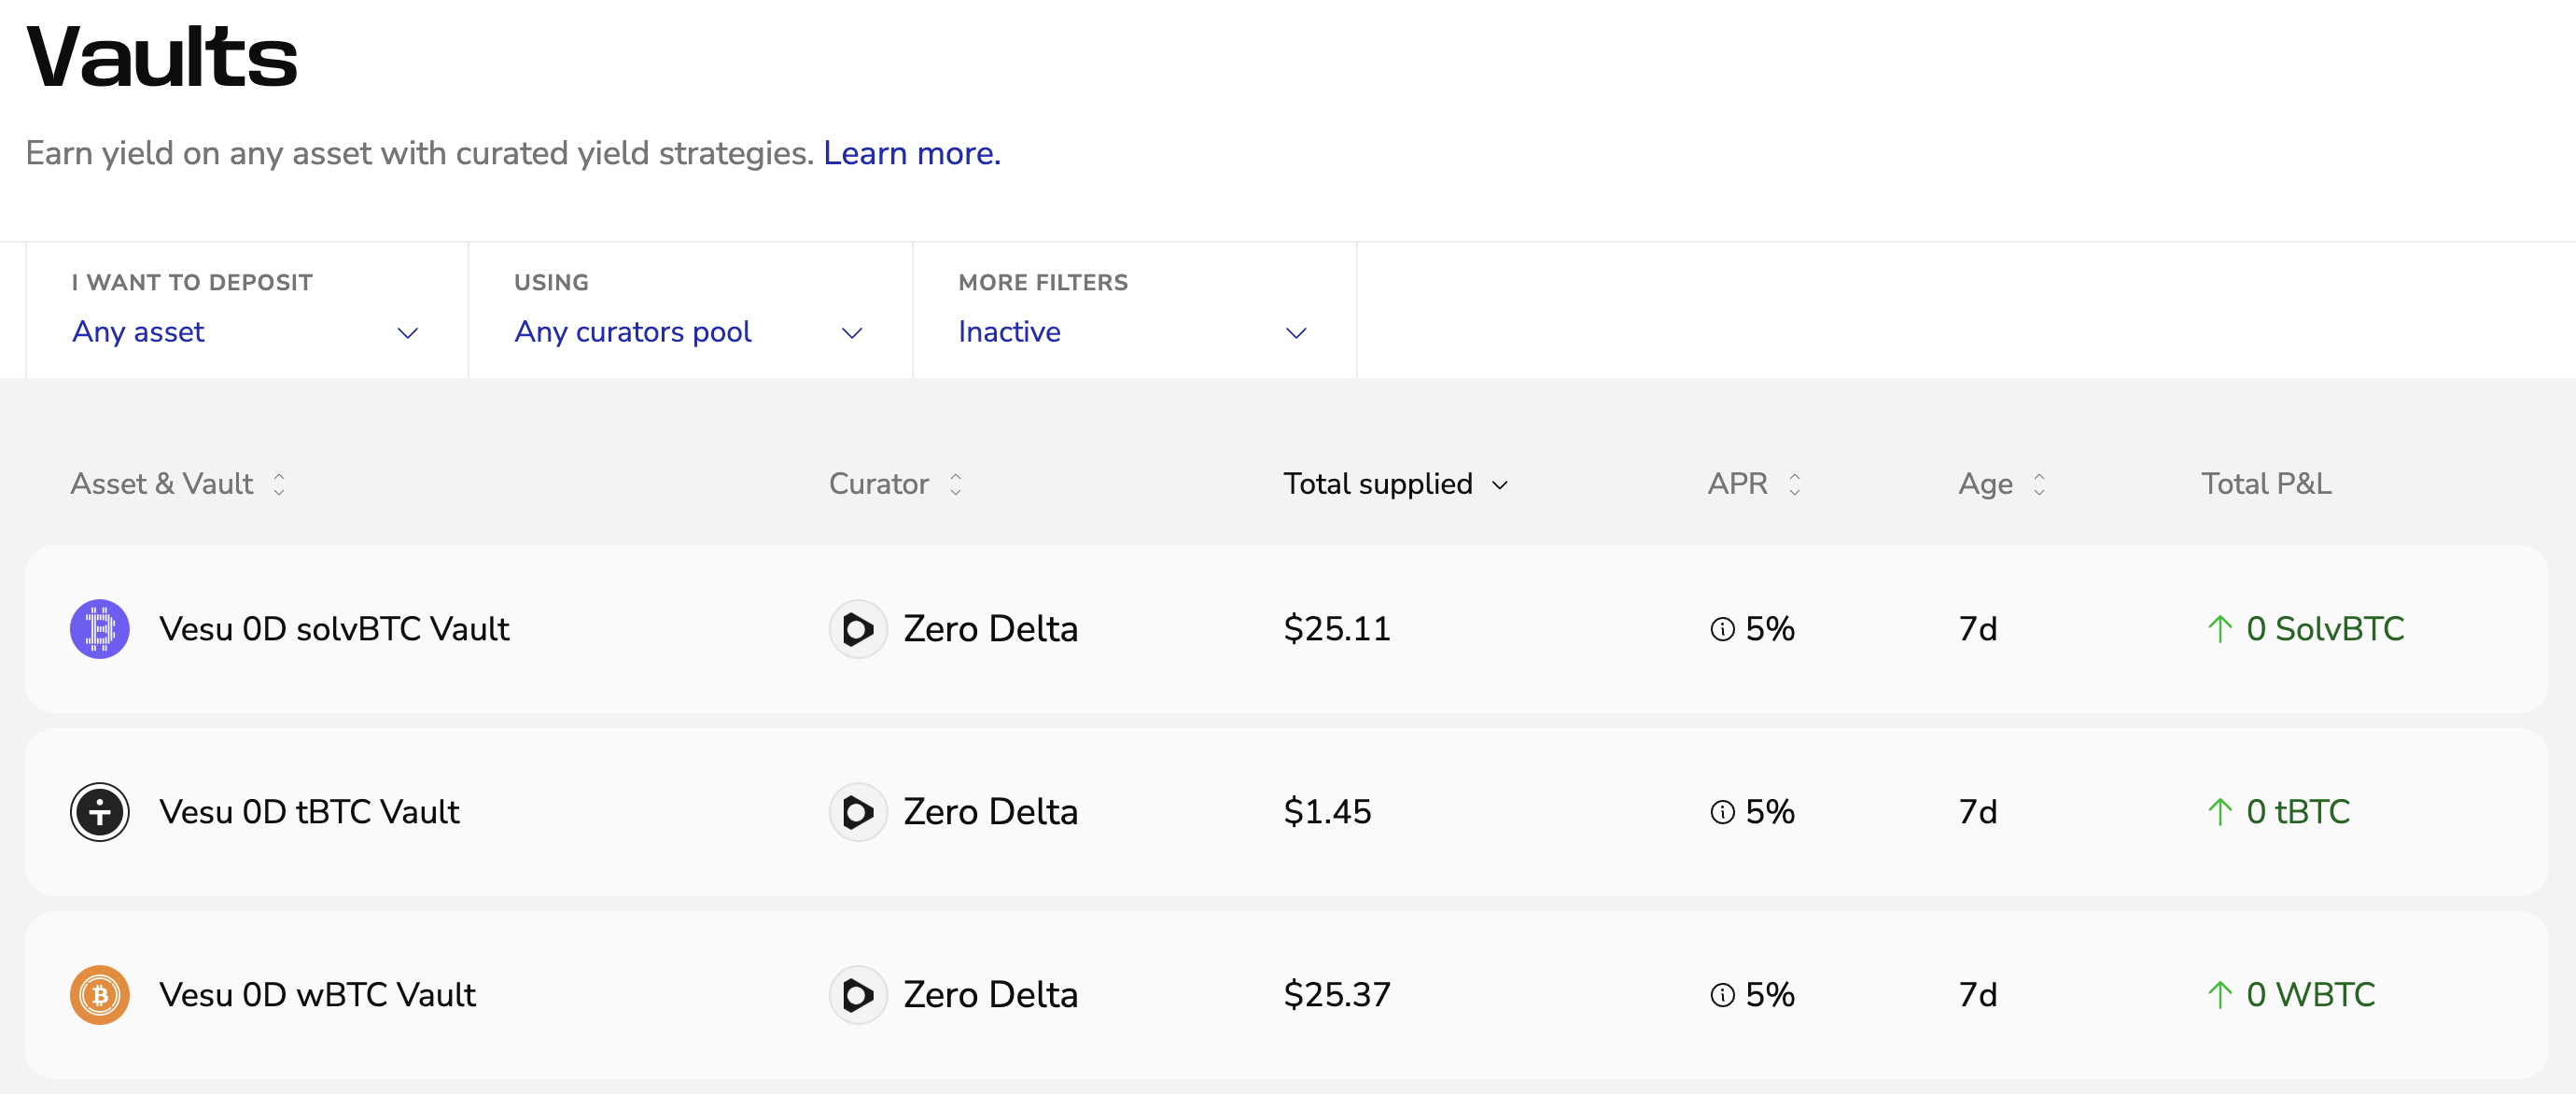Click the solvBTC purple token icon
The width and height of the screenshot is (2576, 1094).
coord(99,629)
